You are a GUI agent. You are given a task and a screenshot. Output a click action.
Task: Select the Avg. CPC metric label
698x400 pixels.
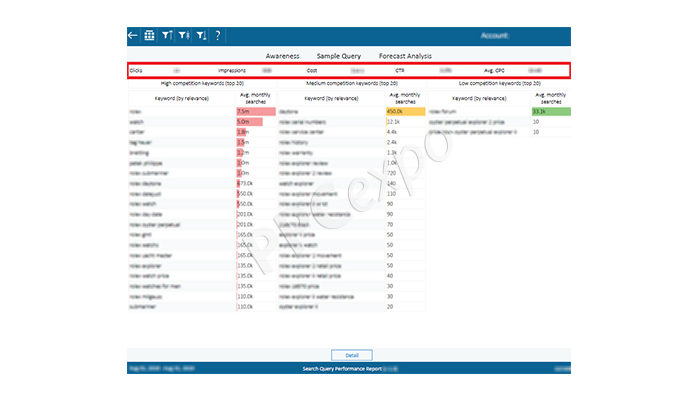tap(494, 70)
